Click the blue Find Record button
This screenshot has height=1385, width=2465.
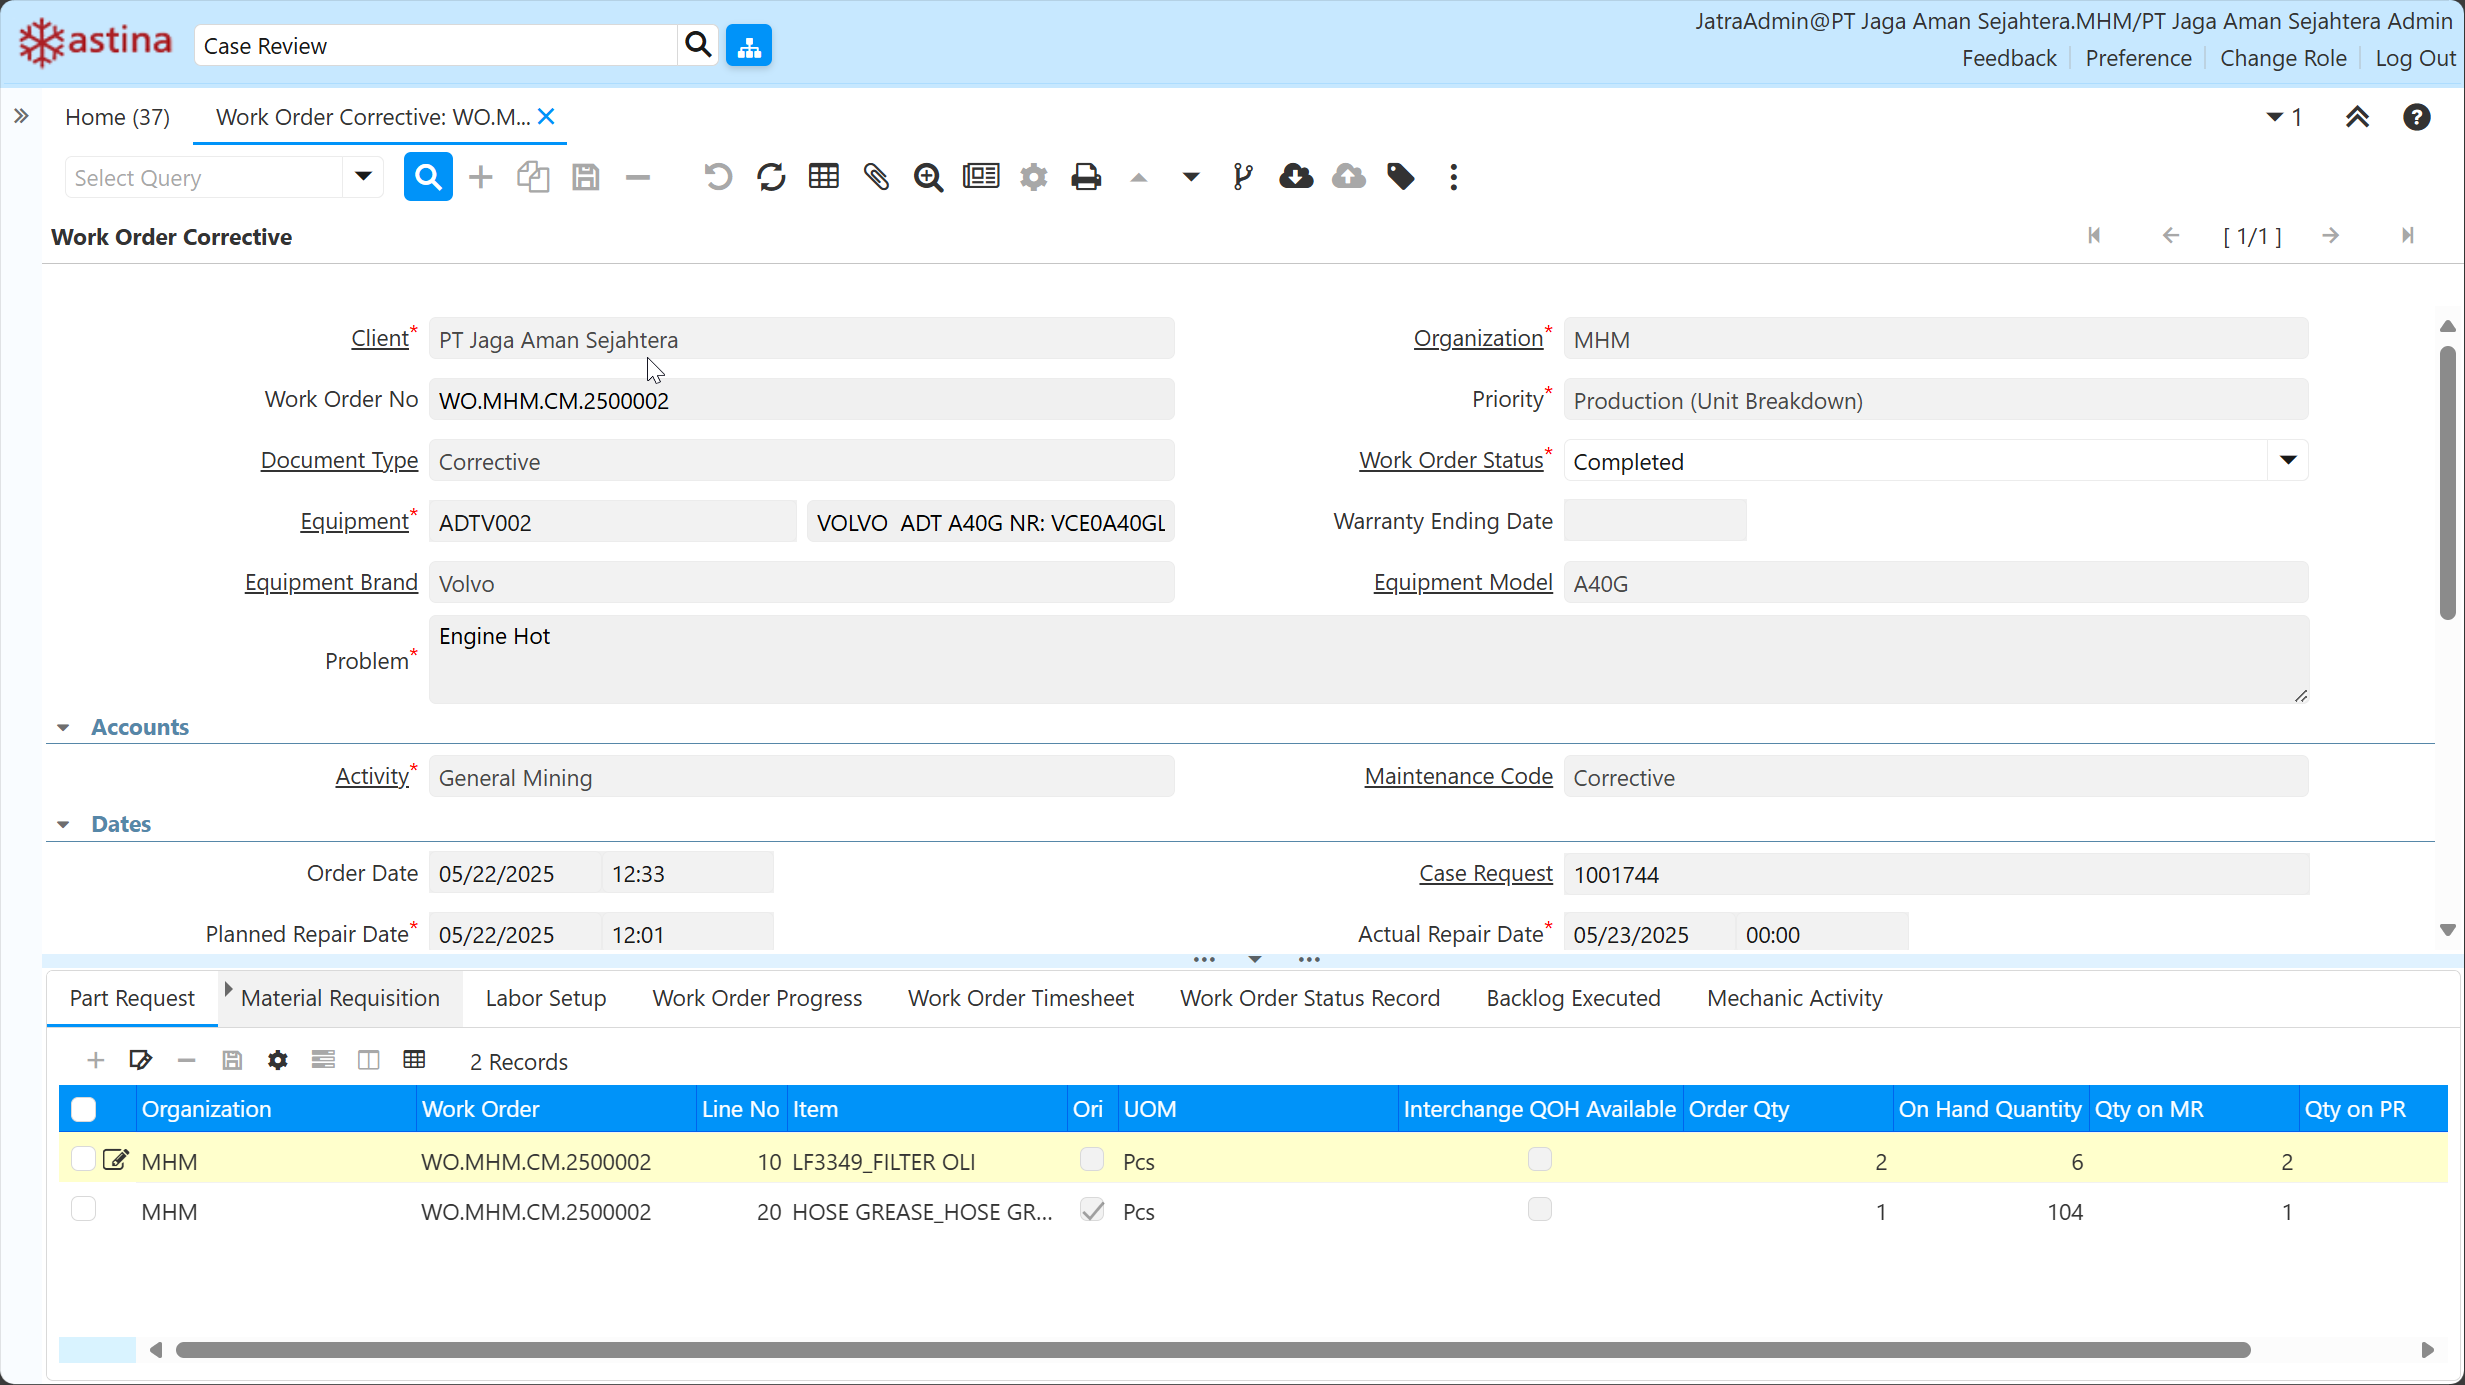428,178
